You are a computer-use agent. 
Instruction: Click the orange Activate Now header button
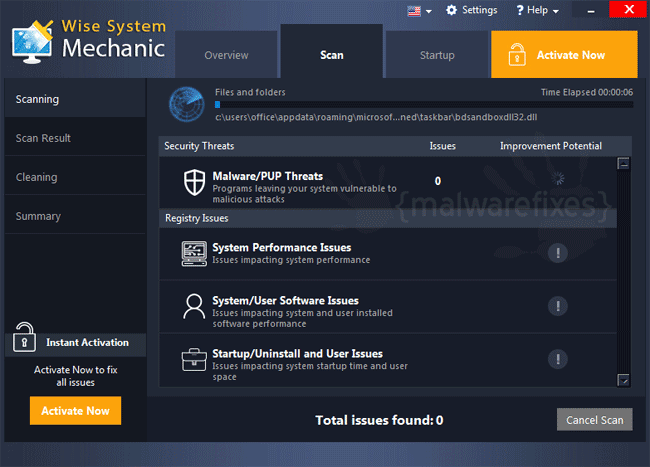564,54
